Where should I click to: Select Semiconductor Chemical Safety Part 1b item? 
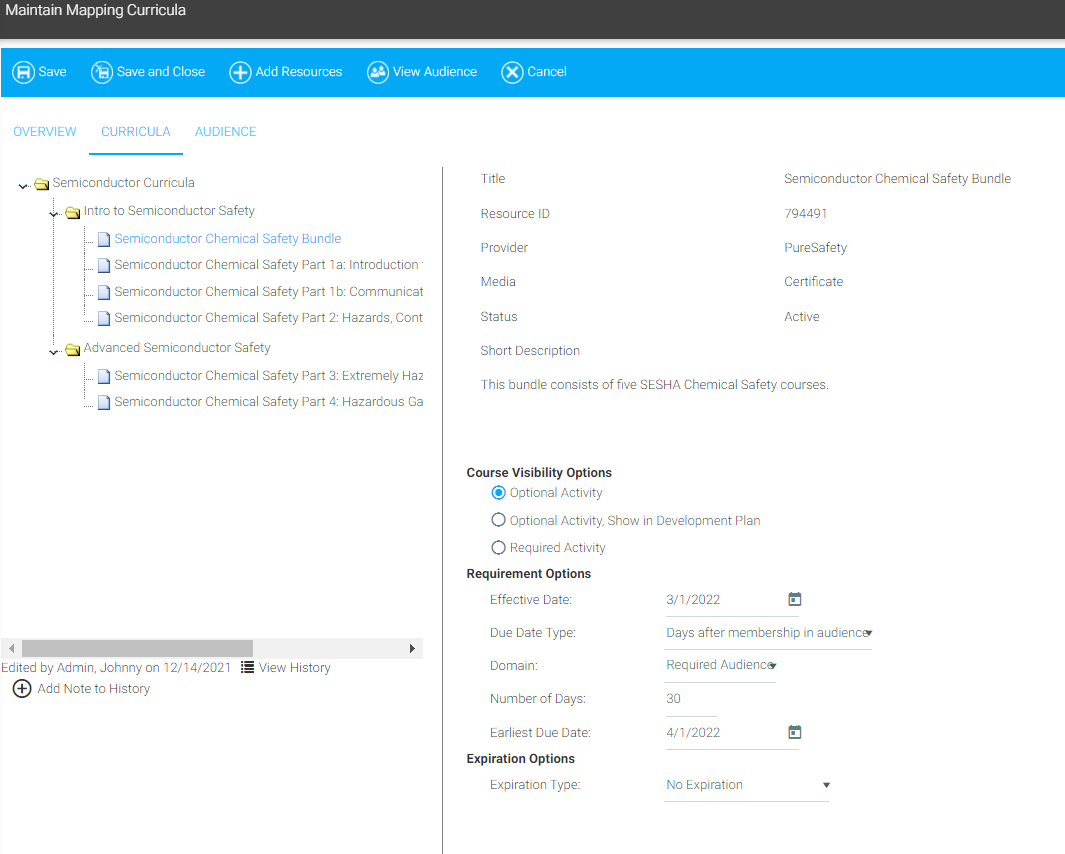point(268,291)
